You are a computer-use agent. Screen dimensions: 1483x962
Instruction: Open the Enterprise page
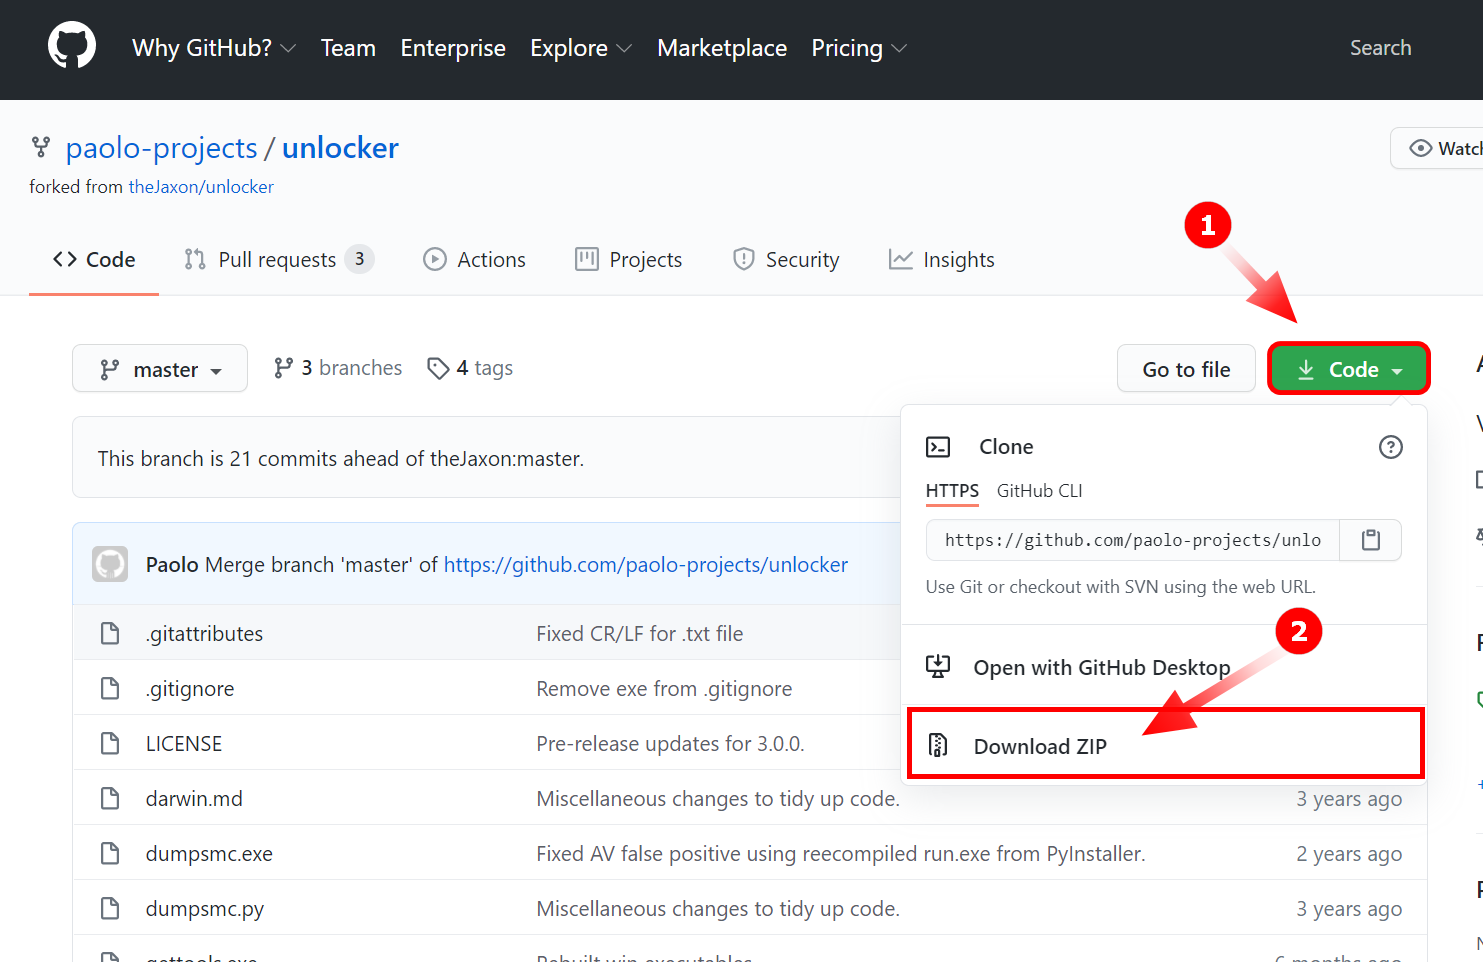pyautogui.click(x=453, y=48)
